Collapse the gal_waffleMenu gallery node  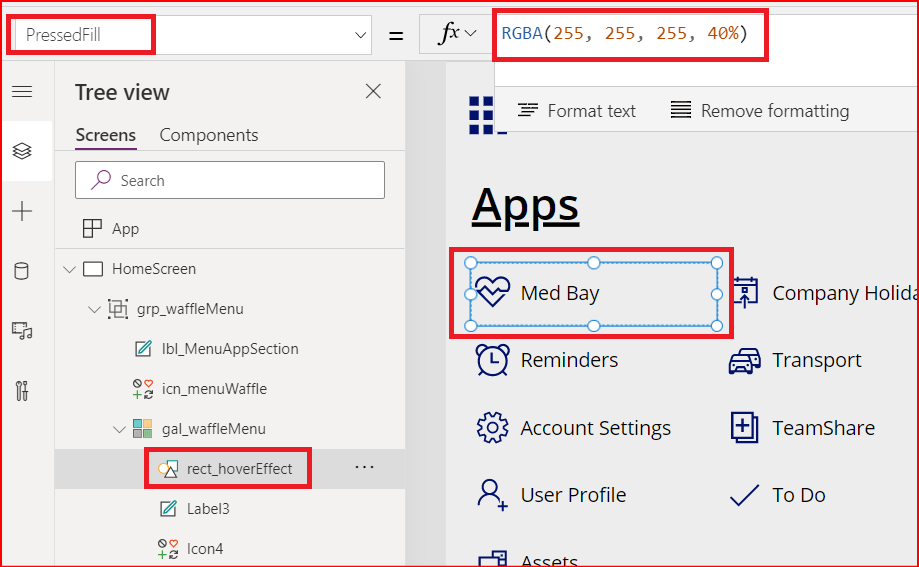tap(119, 429)
